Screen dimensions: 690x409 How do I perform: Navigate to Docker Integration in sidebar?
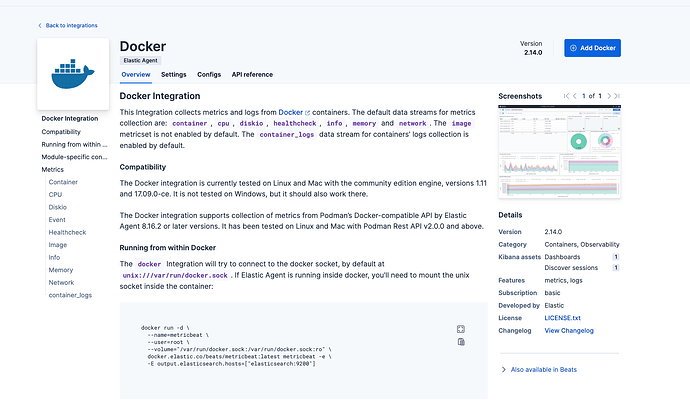(70, 118)
